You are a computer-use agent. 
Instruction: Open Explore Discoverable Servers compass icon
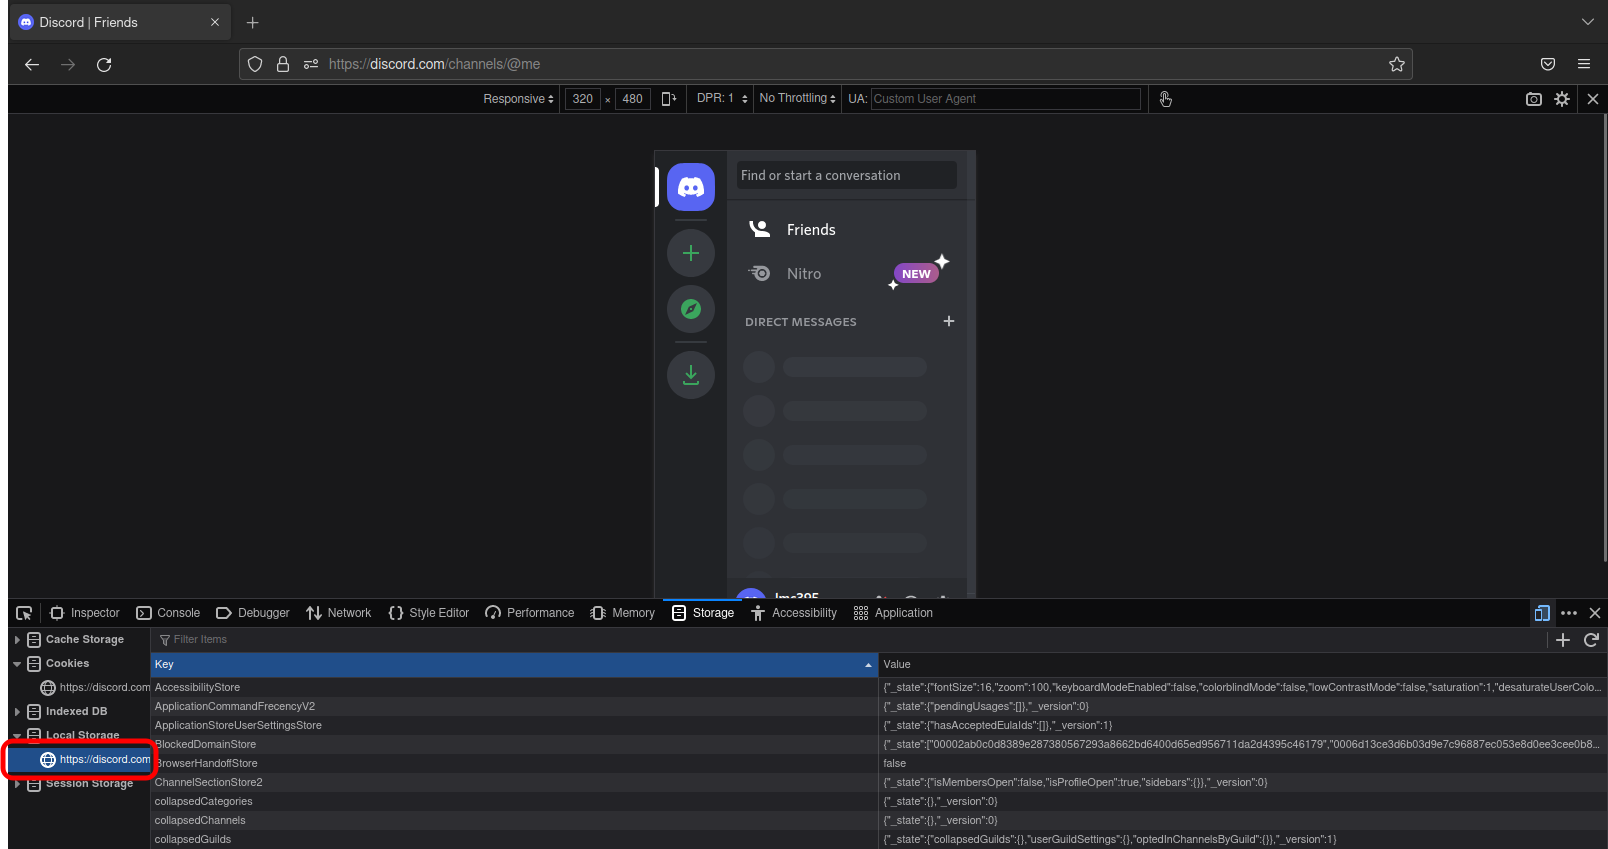(x=690, y=309)
